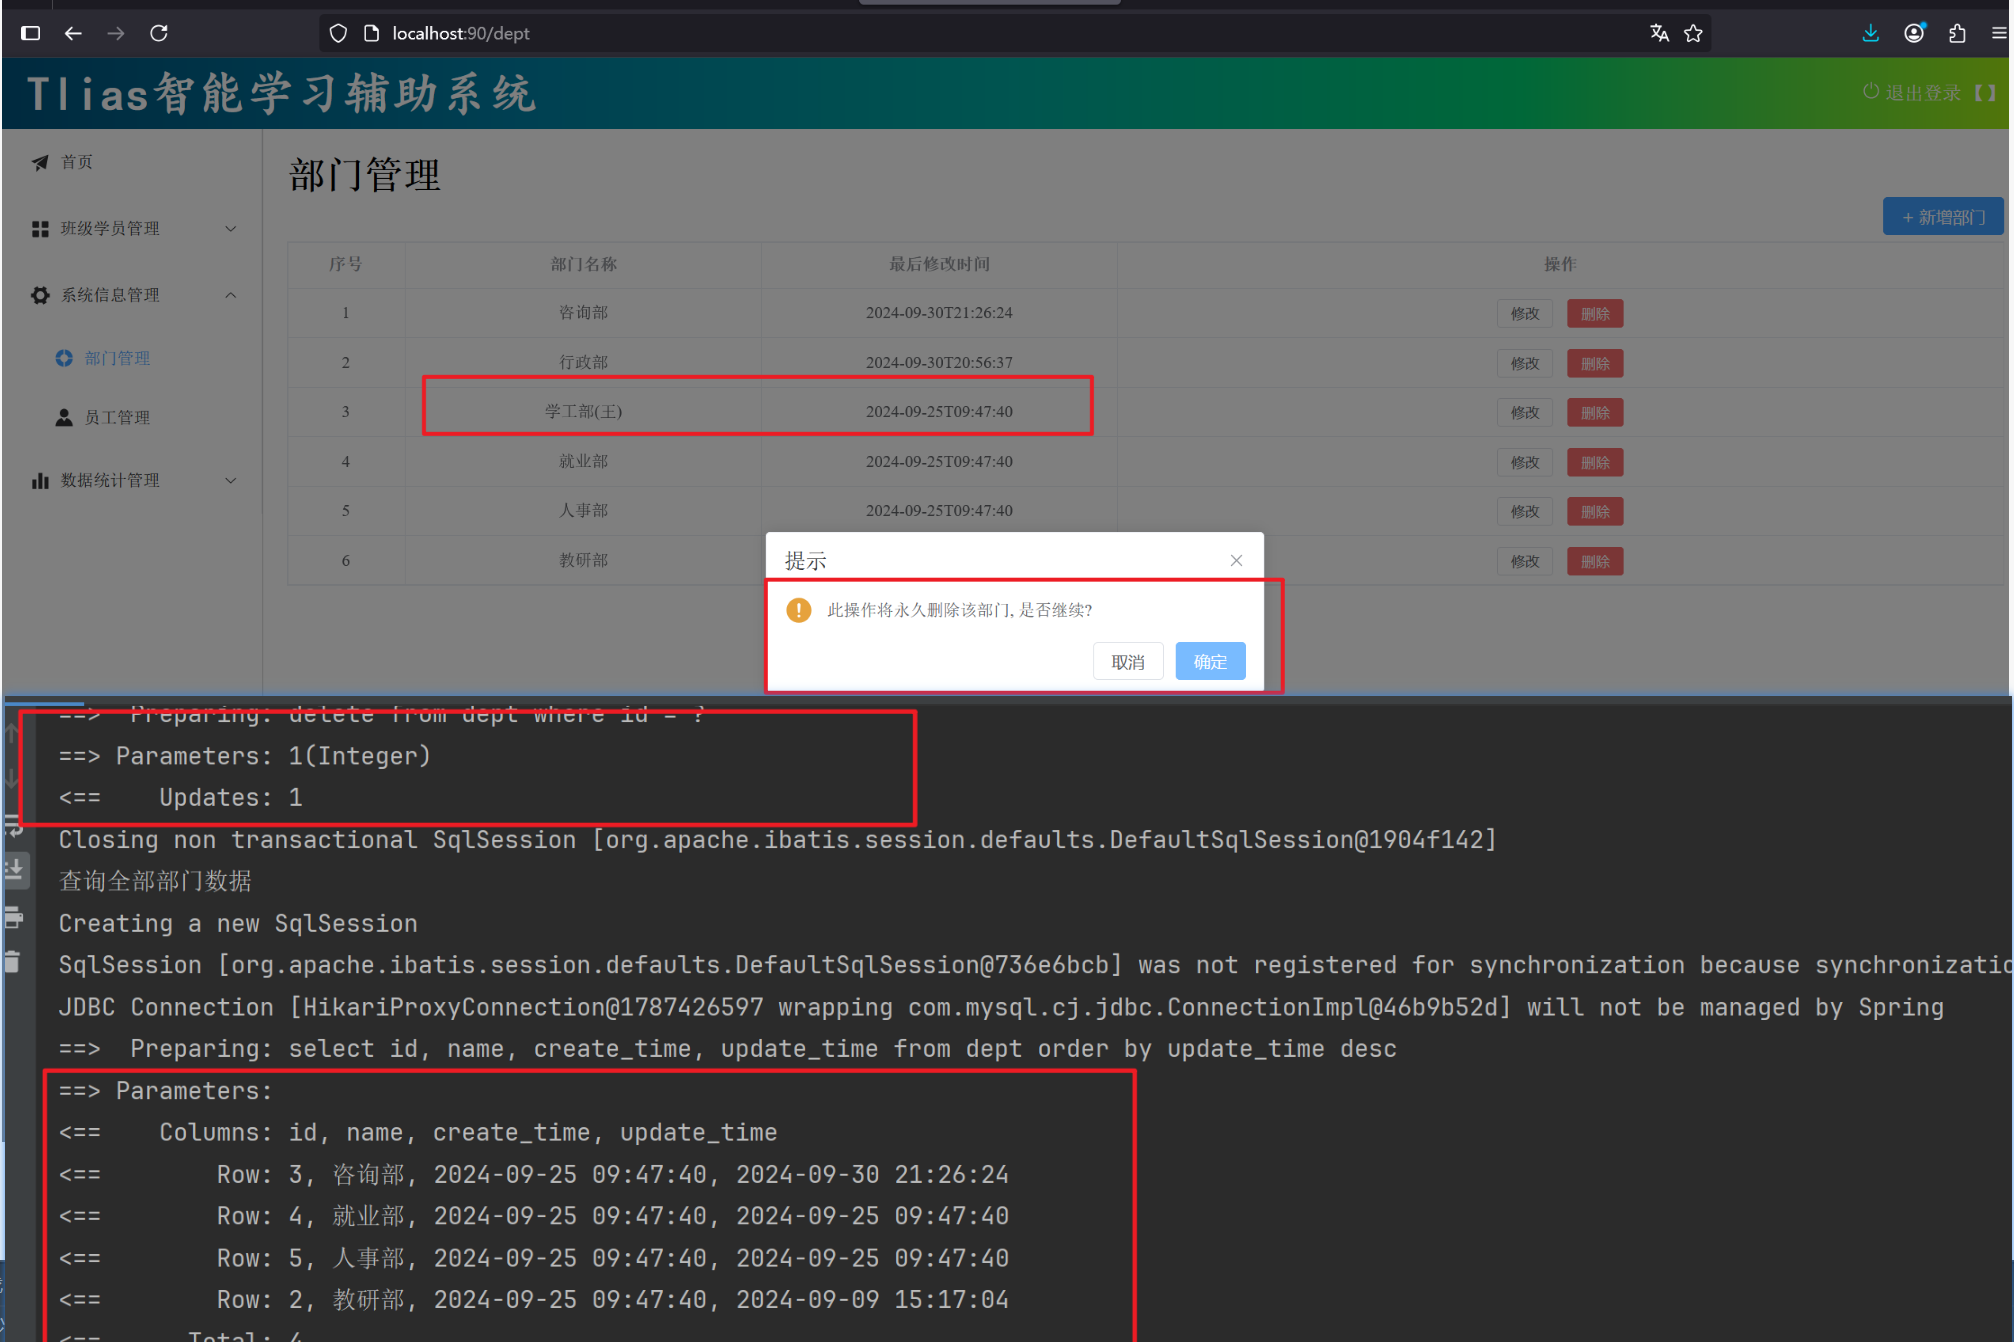
Task: Expand the 班级学员管理 menu chevron
Action: (231, 229)
